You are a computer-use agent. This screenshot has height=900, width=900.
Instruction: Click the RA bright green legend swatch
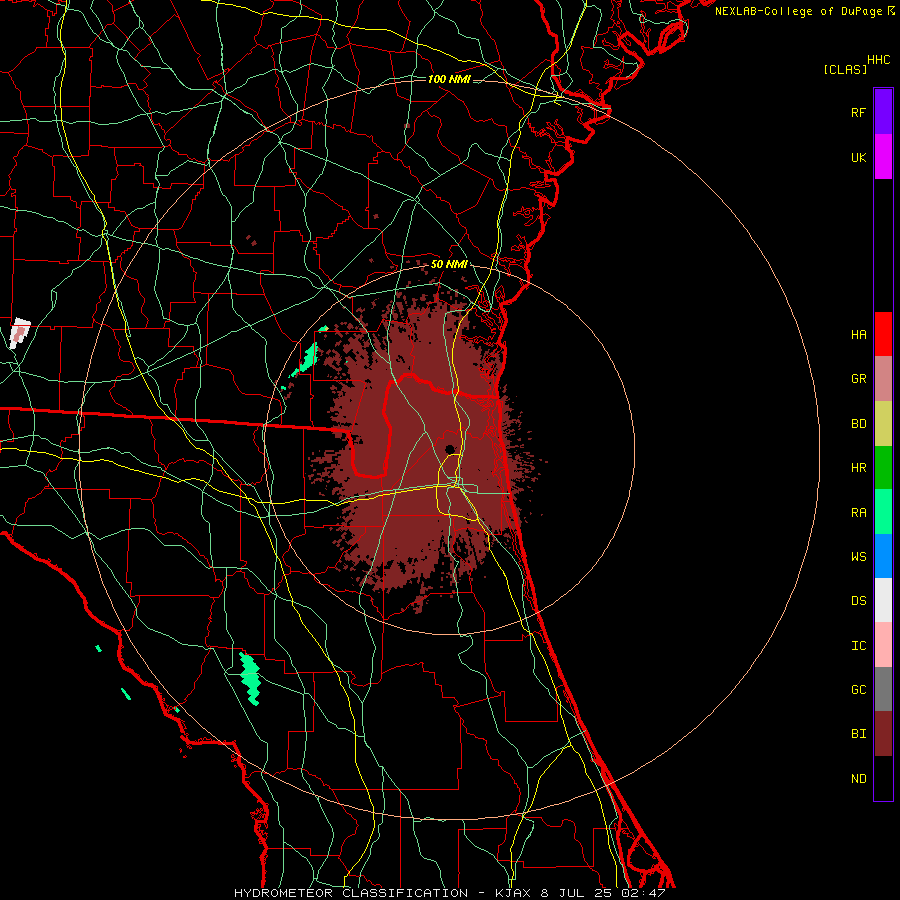coord(883,511)
